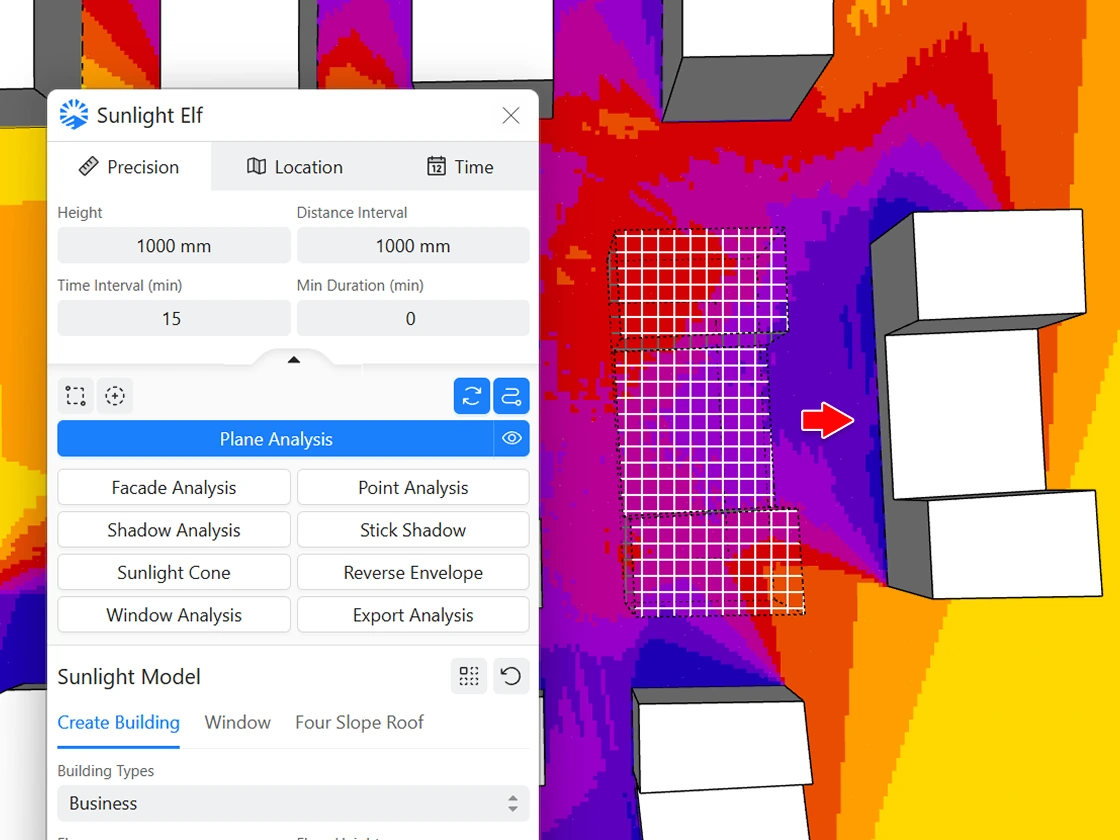Click the blue curved path icon

click(x=512, y=396)
